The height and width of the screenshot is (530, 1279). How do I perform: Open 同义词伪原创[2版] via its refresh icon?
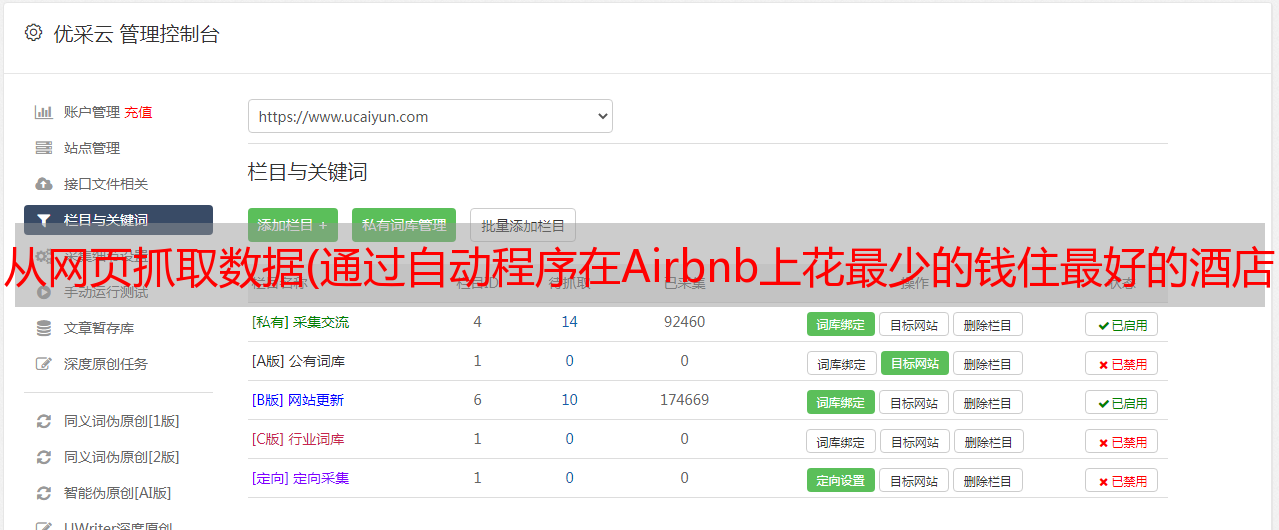[x=43, y=457]
